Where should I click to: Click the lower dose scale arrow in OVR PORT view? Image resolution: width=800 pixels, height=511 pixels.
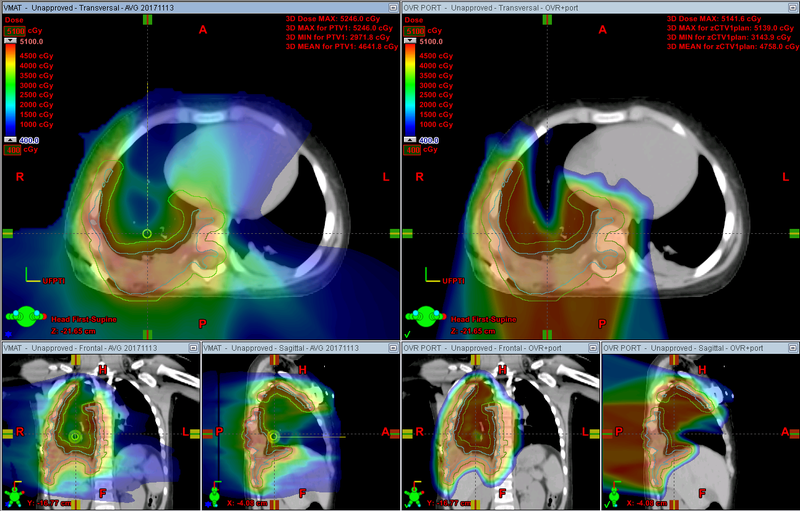coord(410,139)
